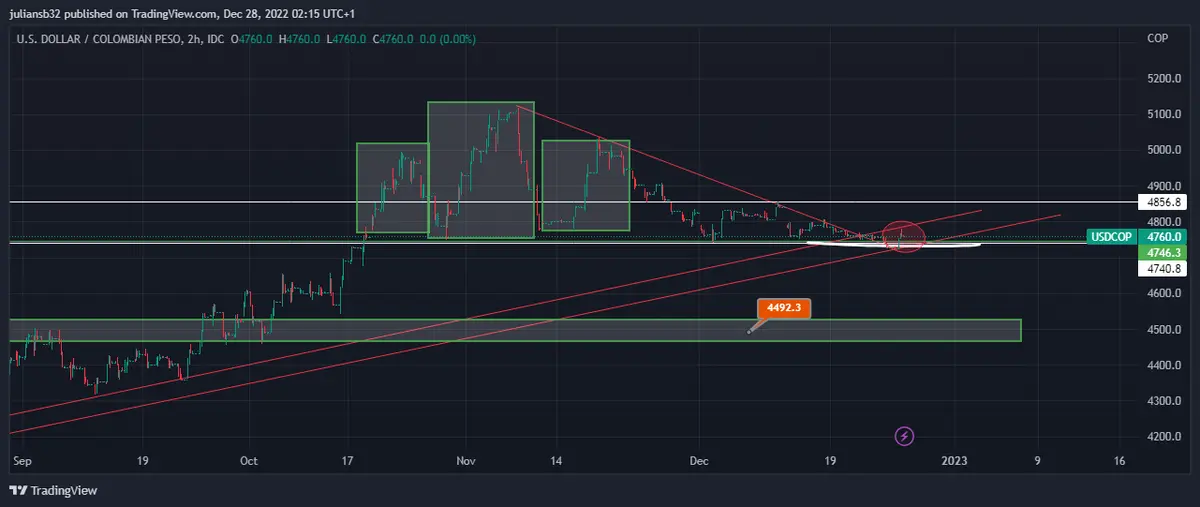
Task: Click the Nov label on time axis
Action: point(464,461)
